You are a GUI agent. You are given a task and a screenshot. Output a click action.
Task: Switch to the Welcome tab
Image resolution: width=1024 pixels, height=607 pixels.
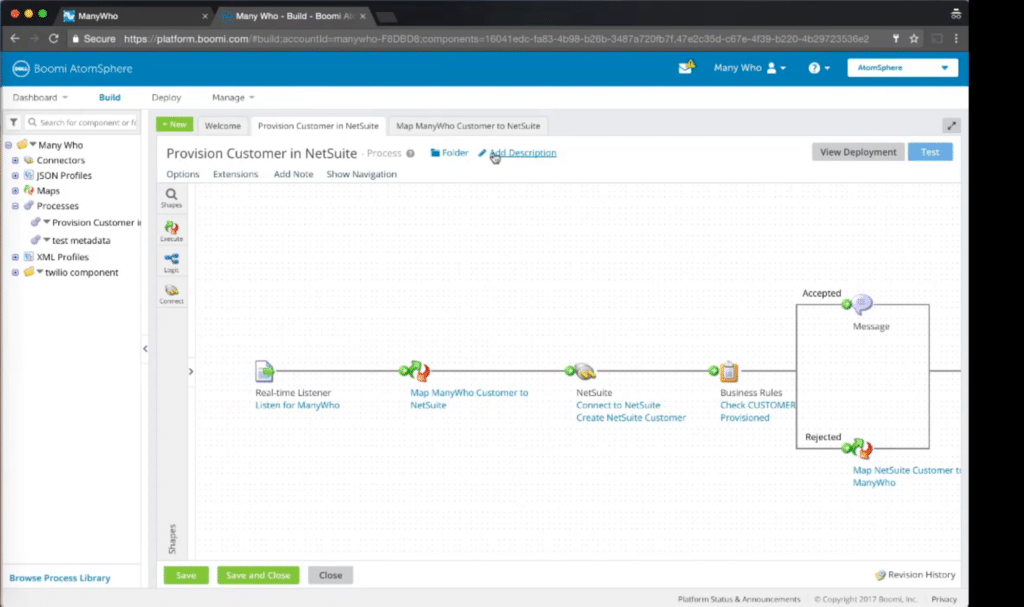[x=222, y=125]
